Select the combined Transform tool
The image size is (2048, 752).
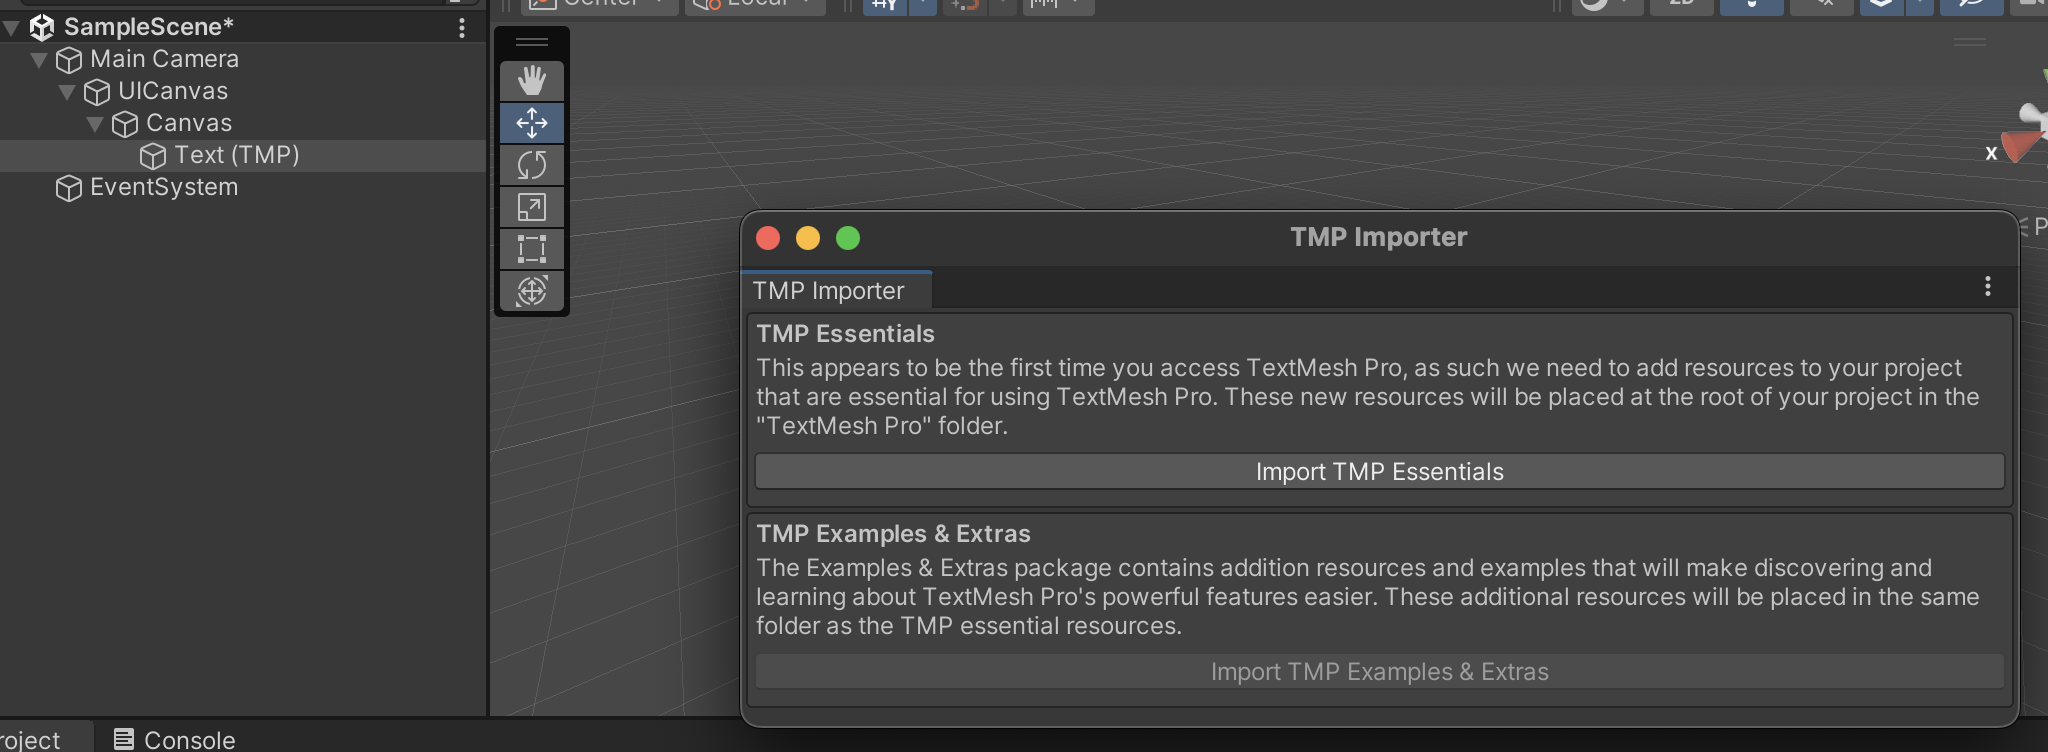532,291
